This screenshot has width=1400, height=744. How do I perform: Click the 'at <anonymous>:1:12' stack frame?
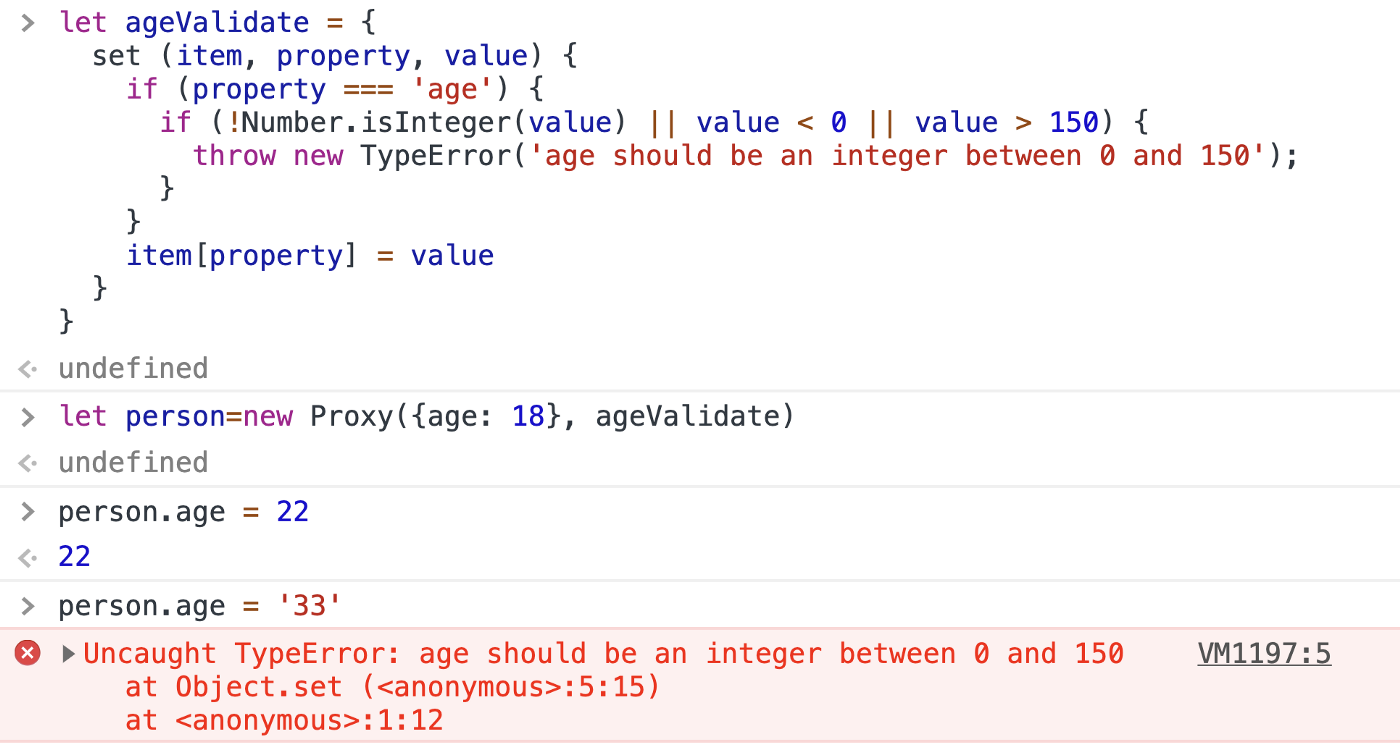click(284, 720)
